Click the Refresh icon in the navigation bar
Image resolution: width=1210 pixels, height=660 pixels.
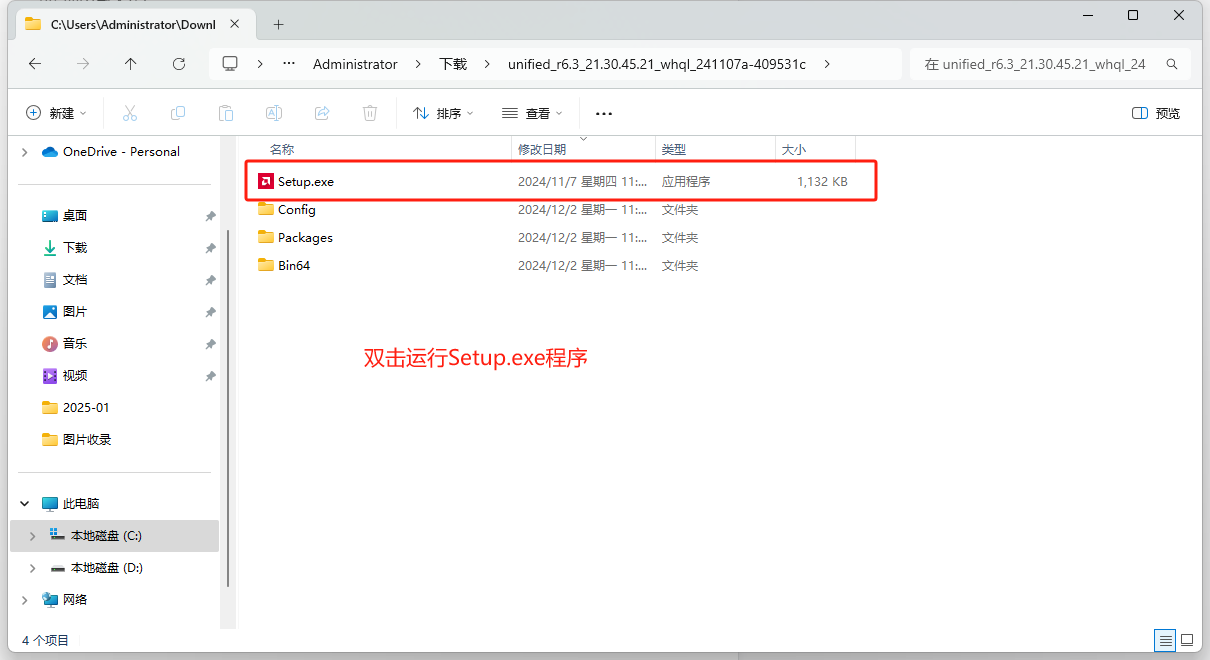(178, 63)
